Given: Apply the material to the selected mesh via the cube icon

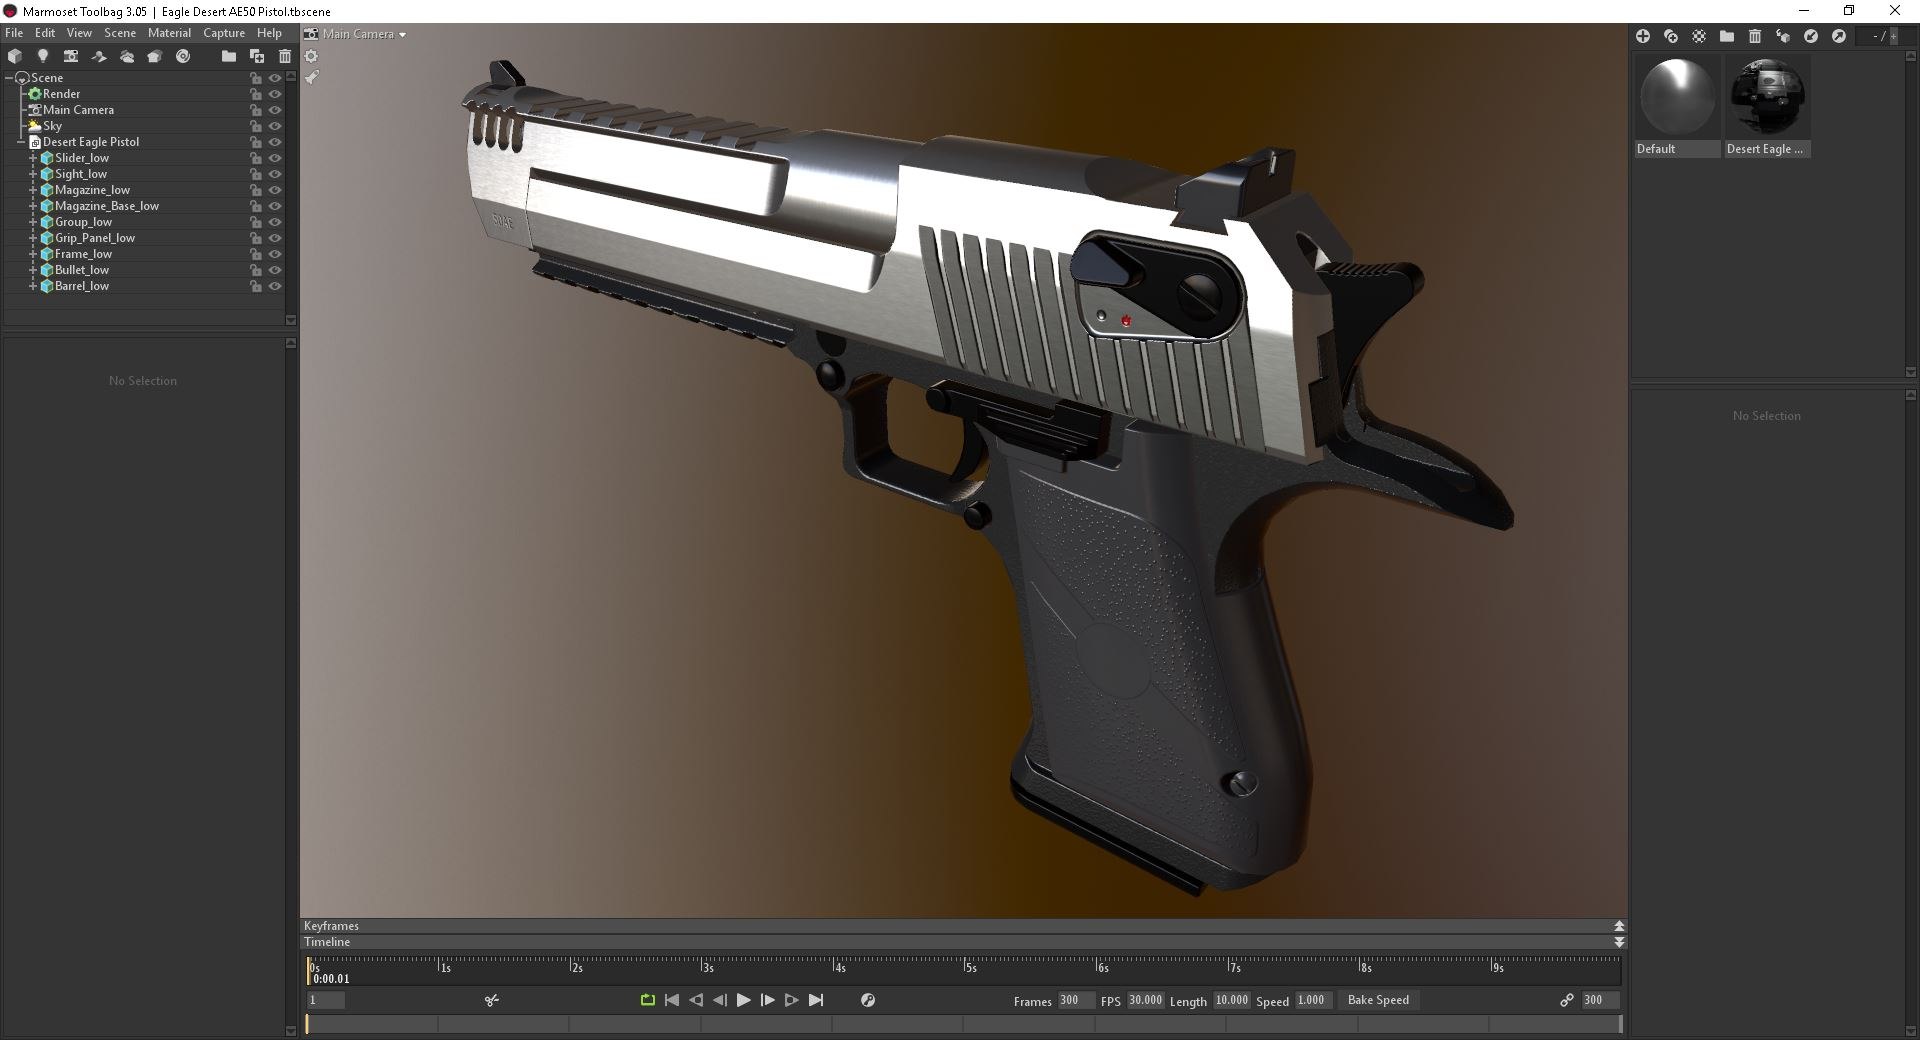Looking at the screenshot, I should [x=1783, y=36].
